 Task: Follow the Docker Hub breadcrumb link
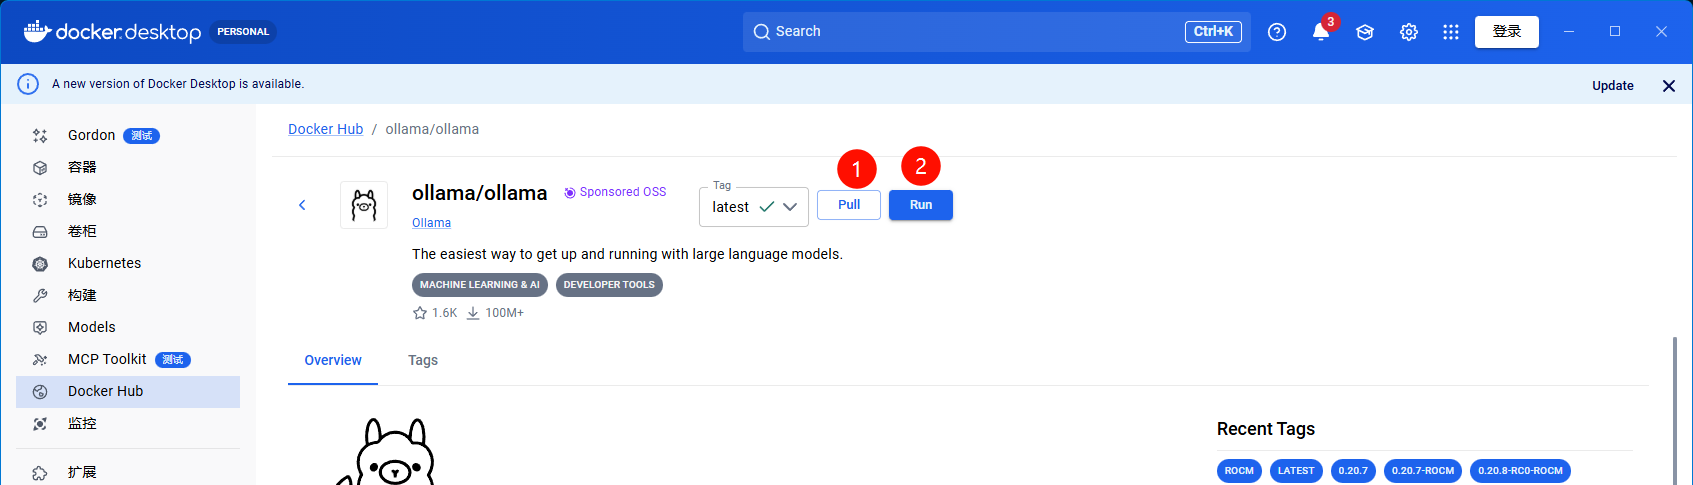326,129
